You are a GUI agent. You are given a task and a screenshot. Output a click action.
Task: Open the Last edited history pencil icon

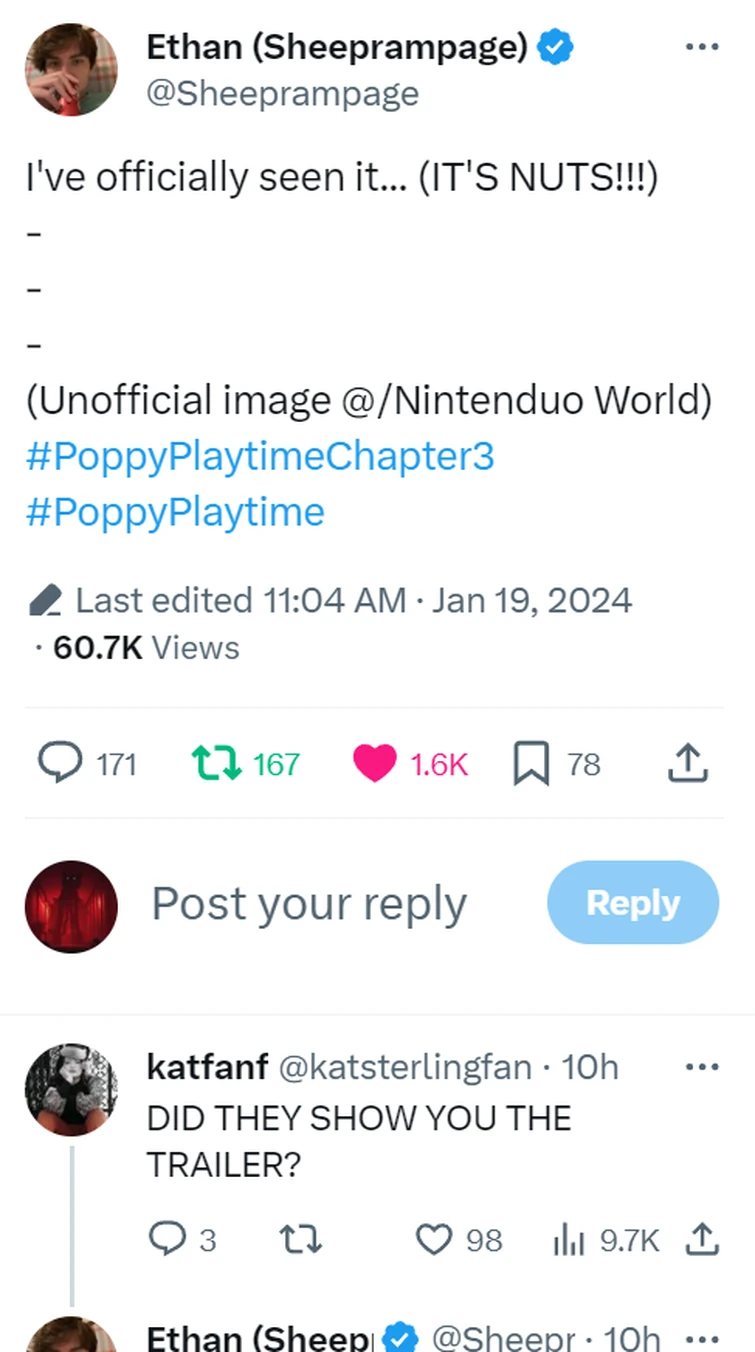(x=46, y=601)
